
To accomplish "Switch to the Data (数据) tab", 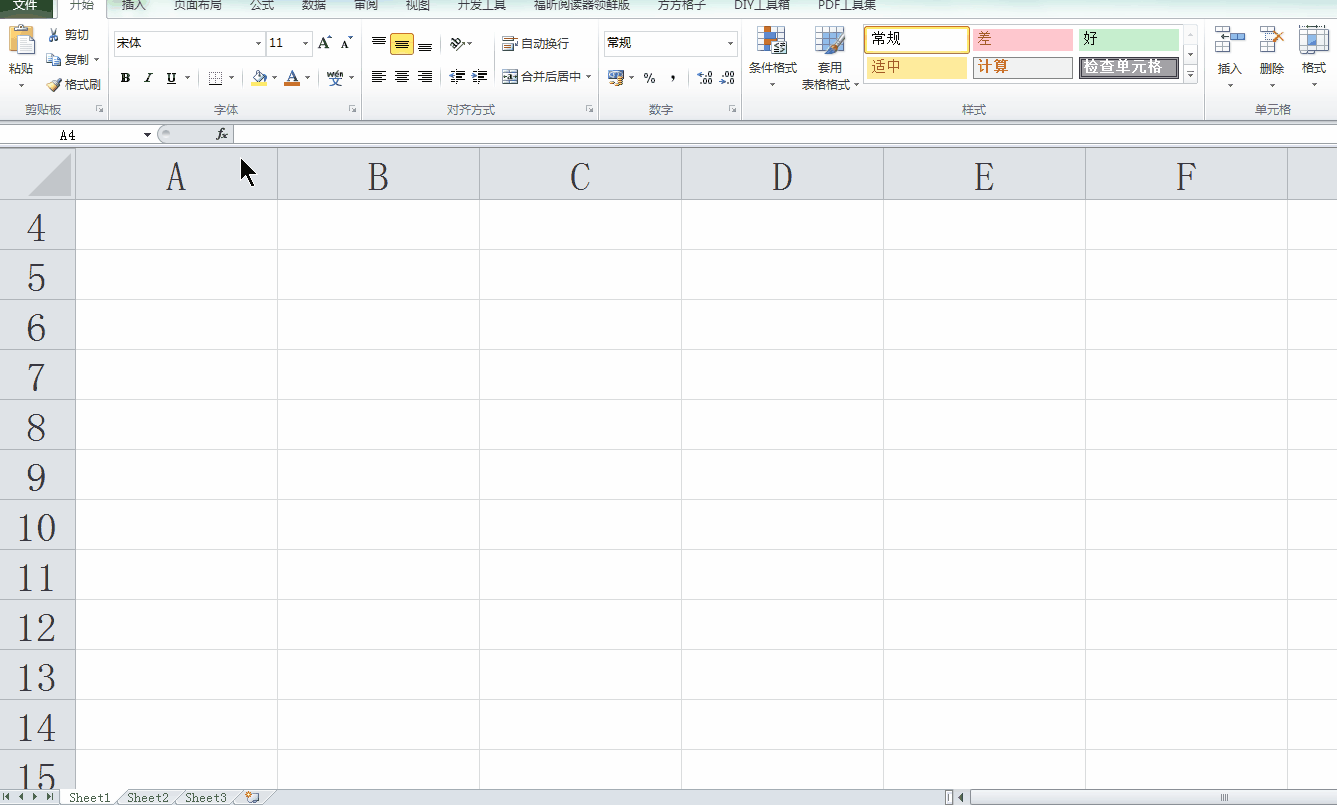I will [314, 6].
